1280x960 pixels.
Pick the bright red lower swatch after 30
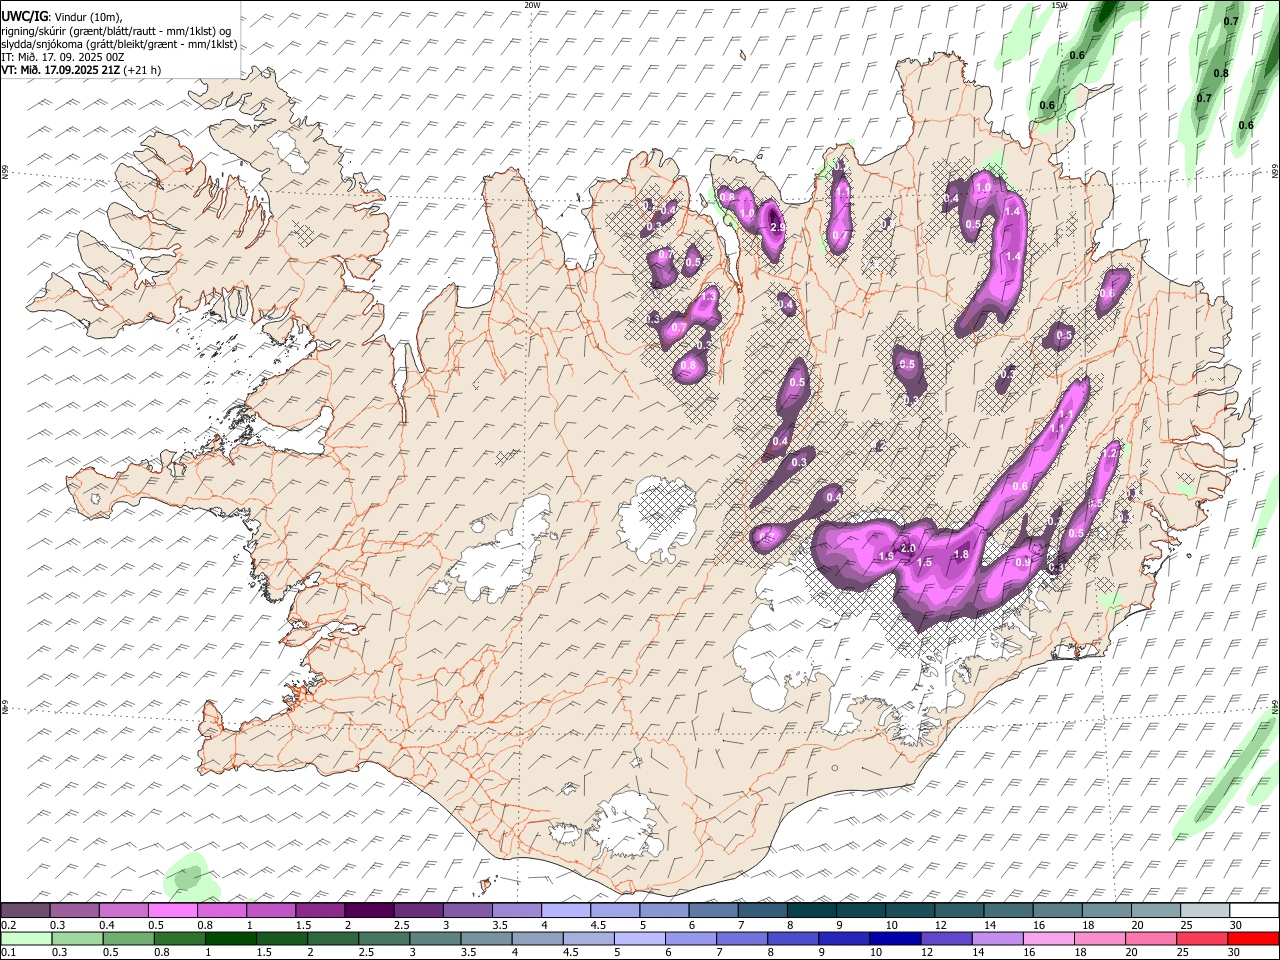click(x=1253, y=938)
